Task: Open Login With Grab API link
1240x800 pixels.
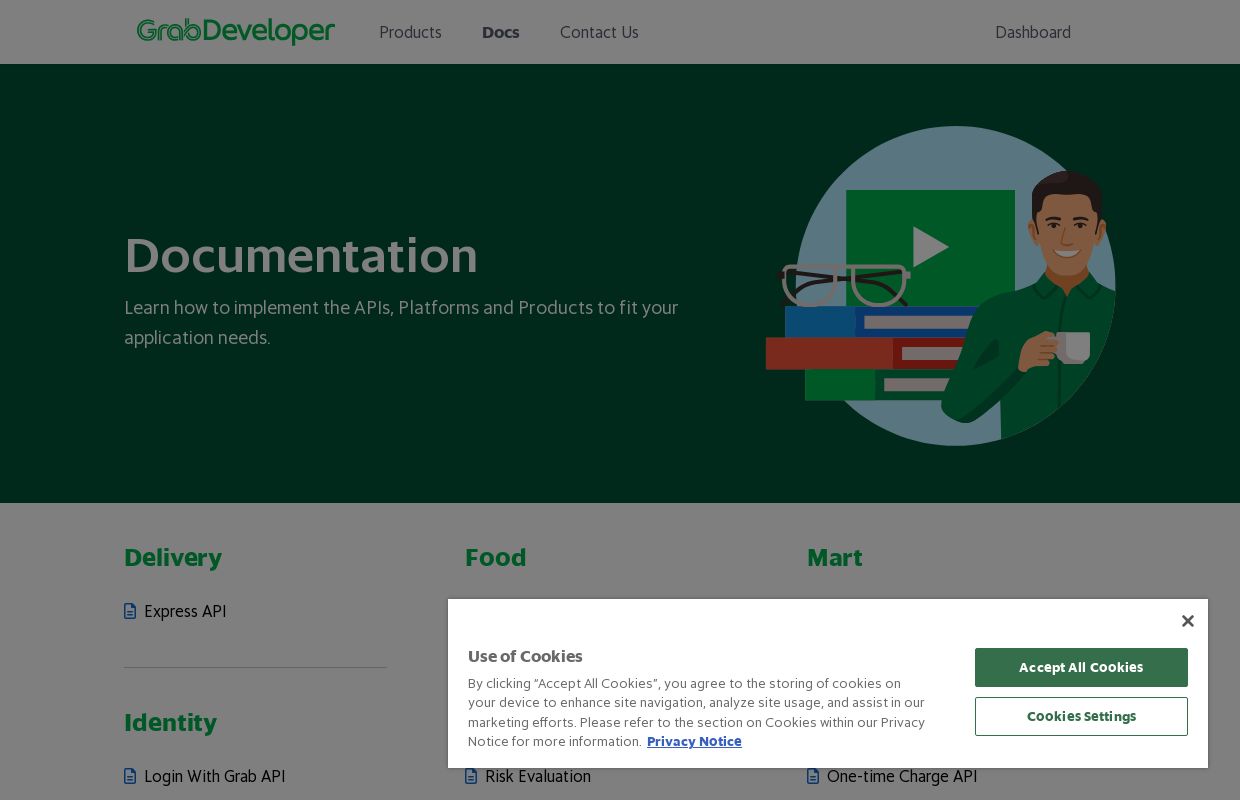Action: coord(215,776)
